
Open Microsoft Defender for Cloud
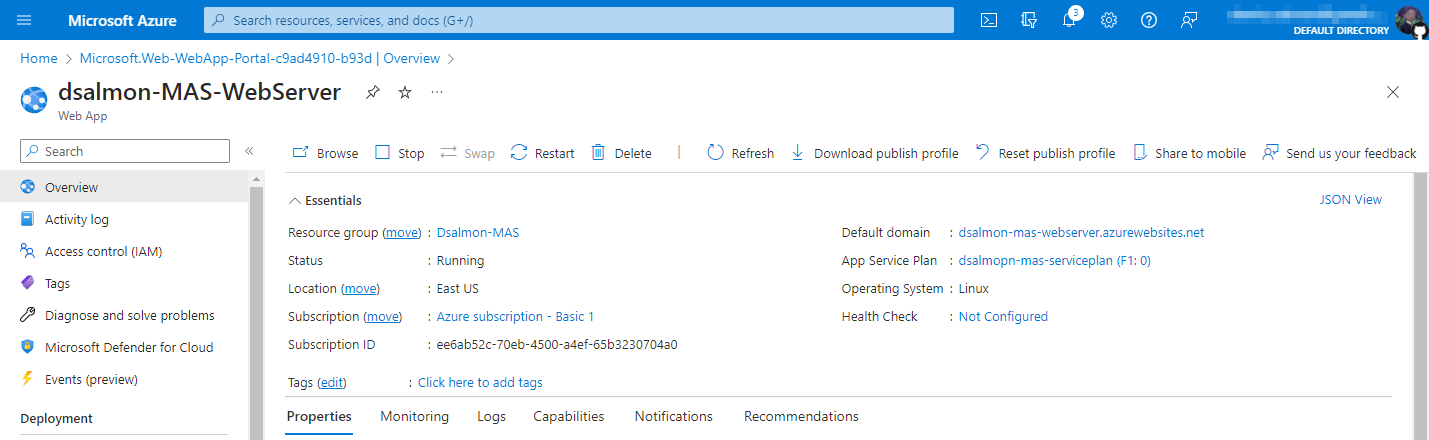point(125,347)
